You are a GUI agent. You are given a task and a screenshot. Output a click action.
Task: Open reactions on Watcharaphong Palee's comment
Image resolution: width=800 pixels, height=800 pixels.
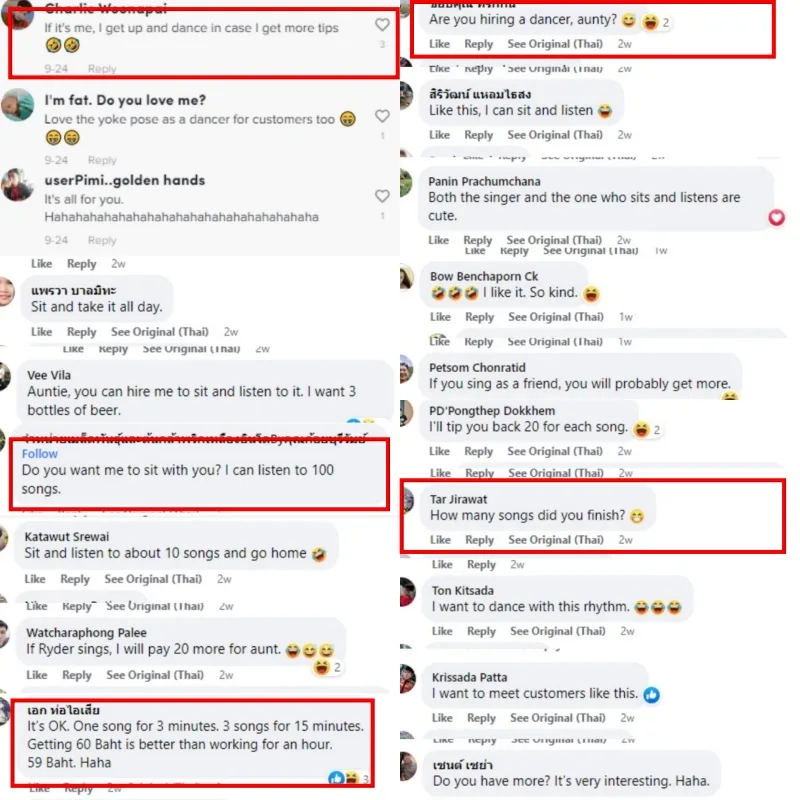pyautogui.click(x=327, y=667)
